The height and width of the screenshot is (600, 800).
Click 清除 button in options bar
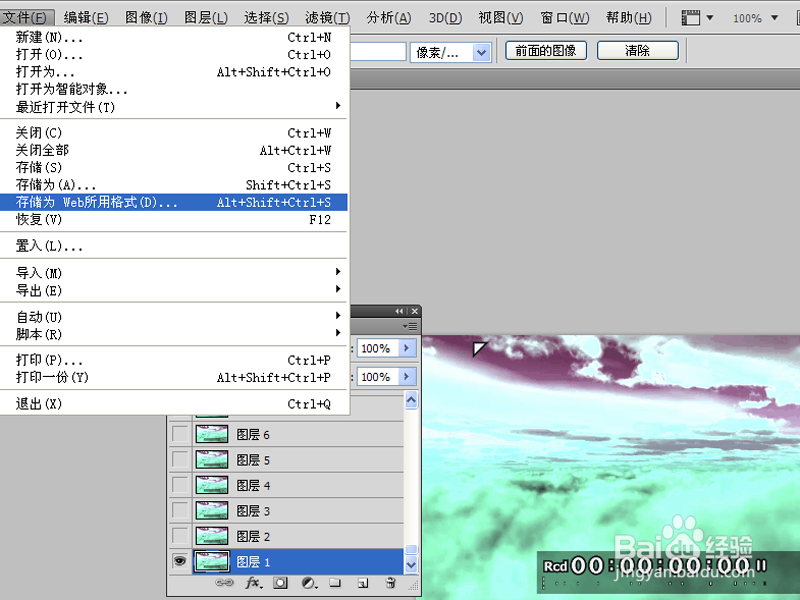pyautogui.click(x=637, y=51)
